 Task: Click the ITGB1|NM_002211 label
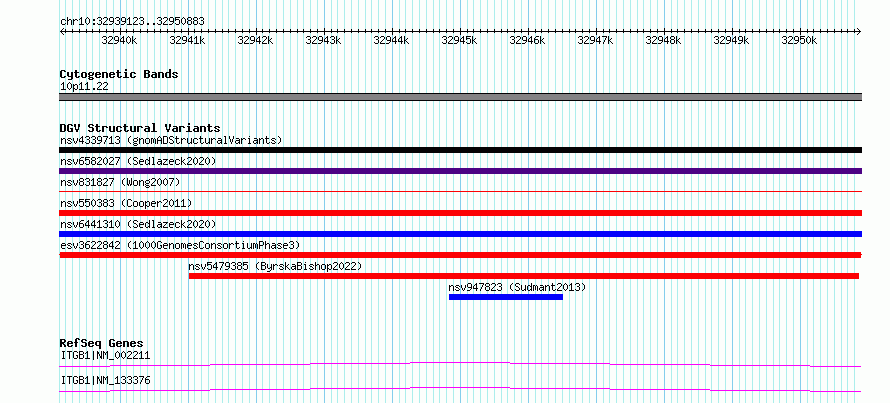105,355
